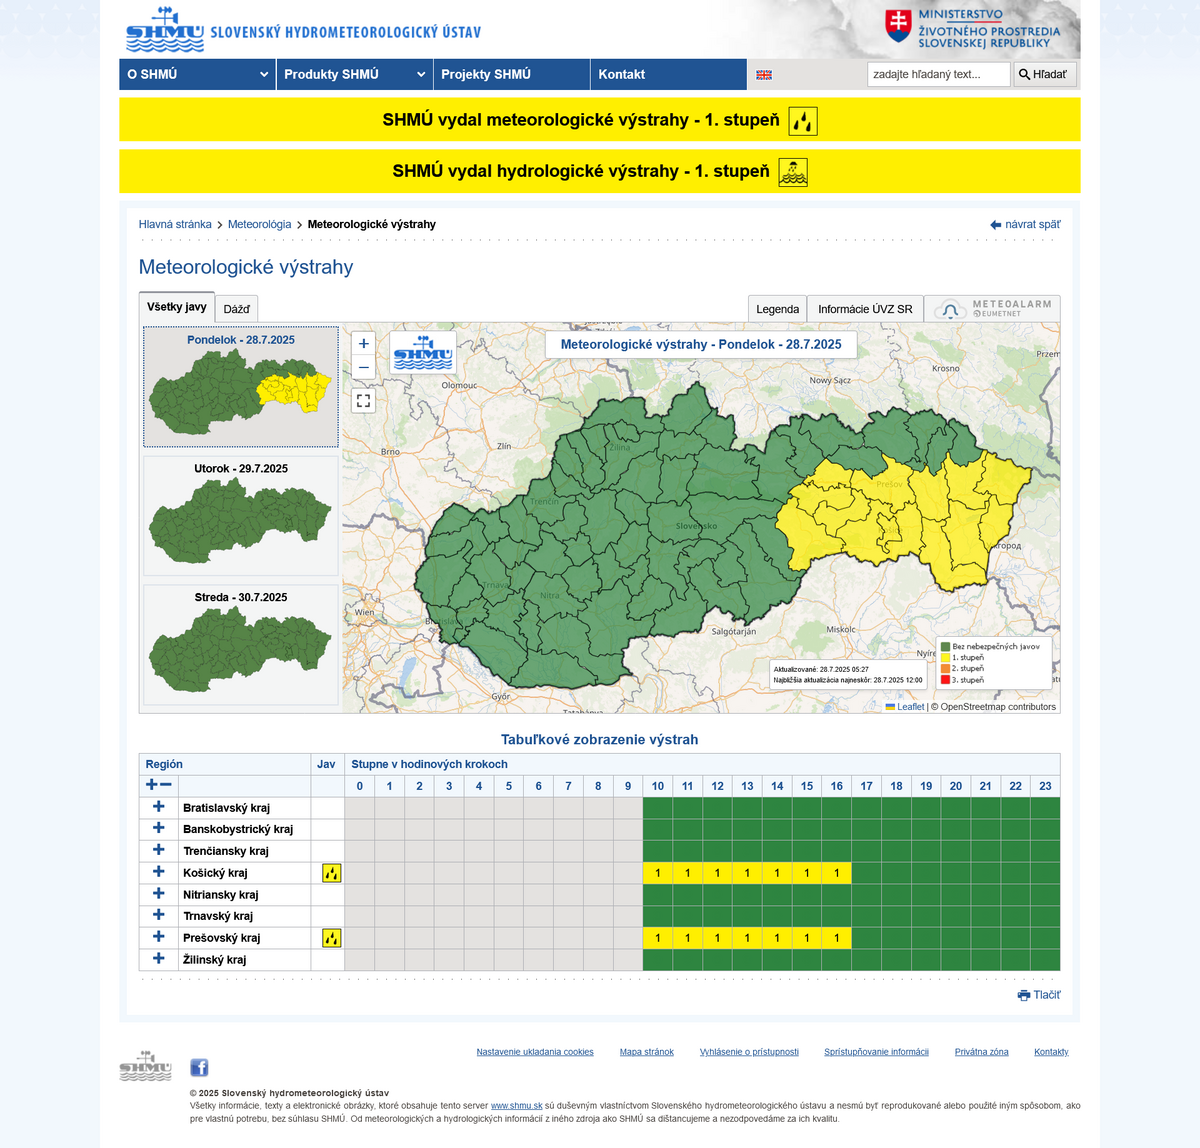The image size is (1200, 1148).
Task: Expand the Prešovský kraj row
Action: click(x=158, y=937)
